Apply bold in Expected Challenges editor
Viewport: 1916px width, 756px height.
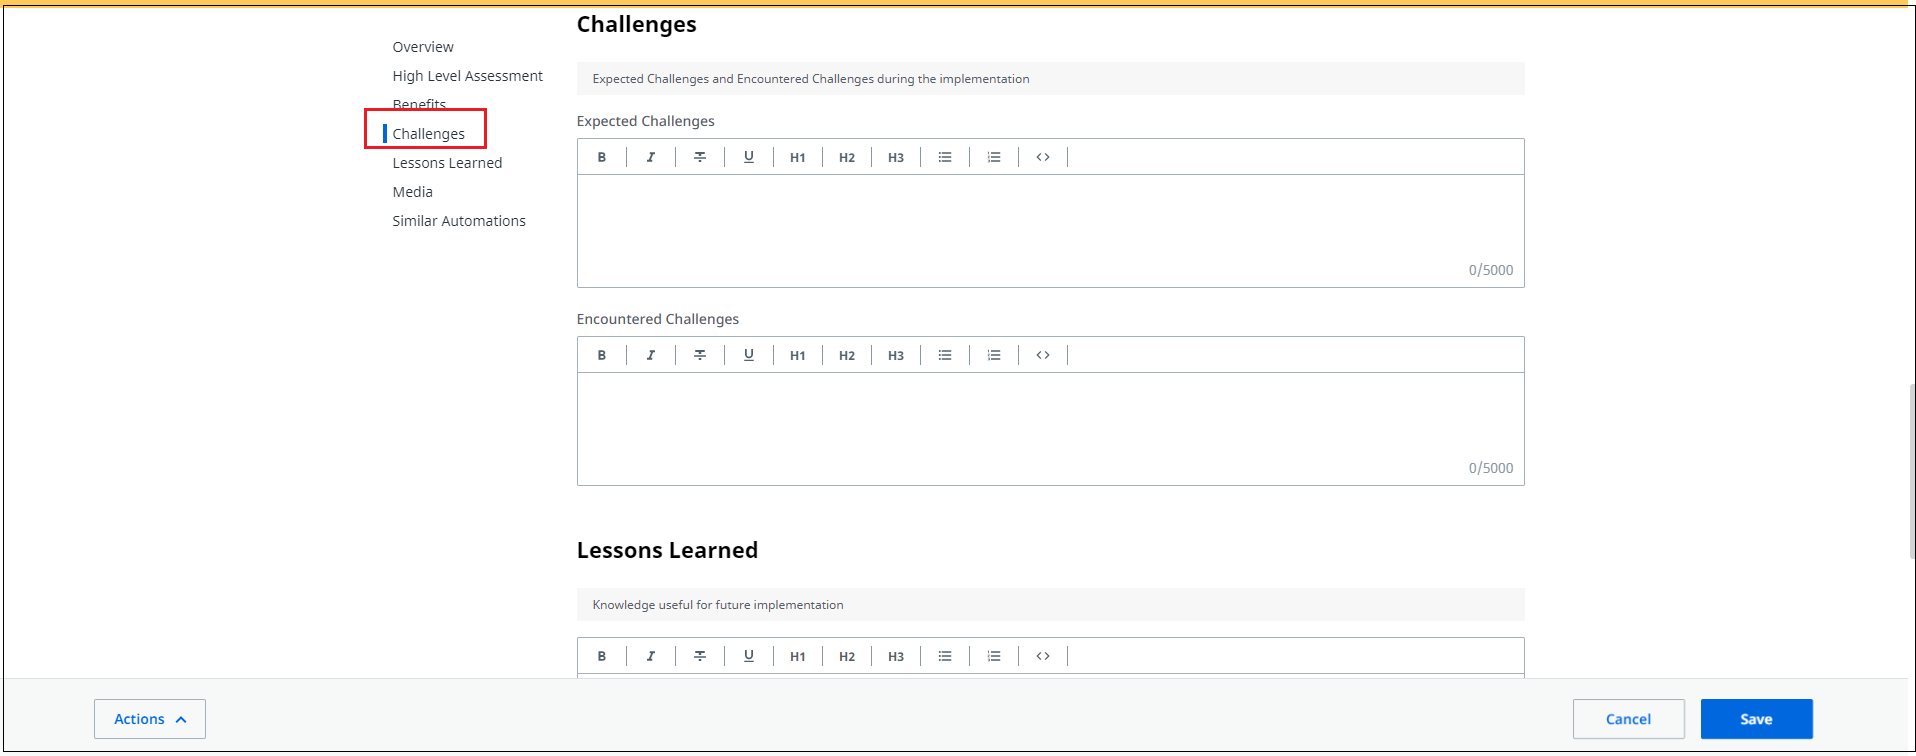pos(602,157)
